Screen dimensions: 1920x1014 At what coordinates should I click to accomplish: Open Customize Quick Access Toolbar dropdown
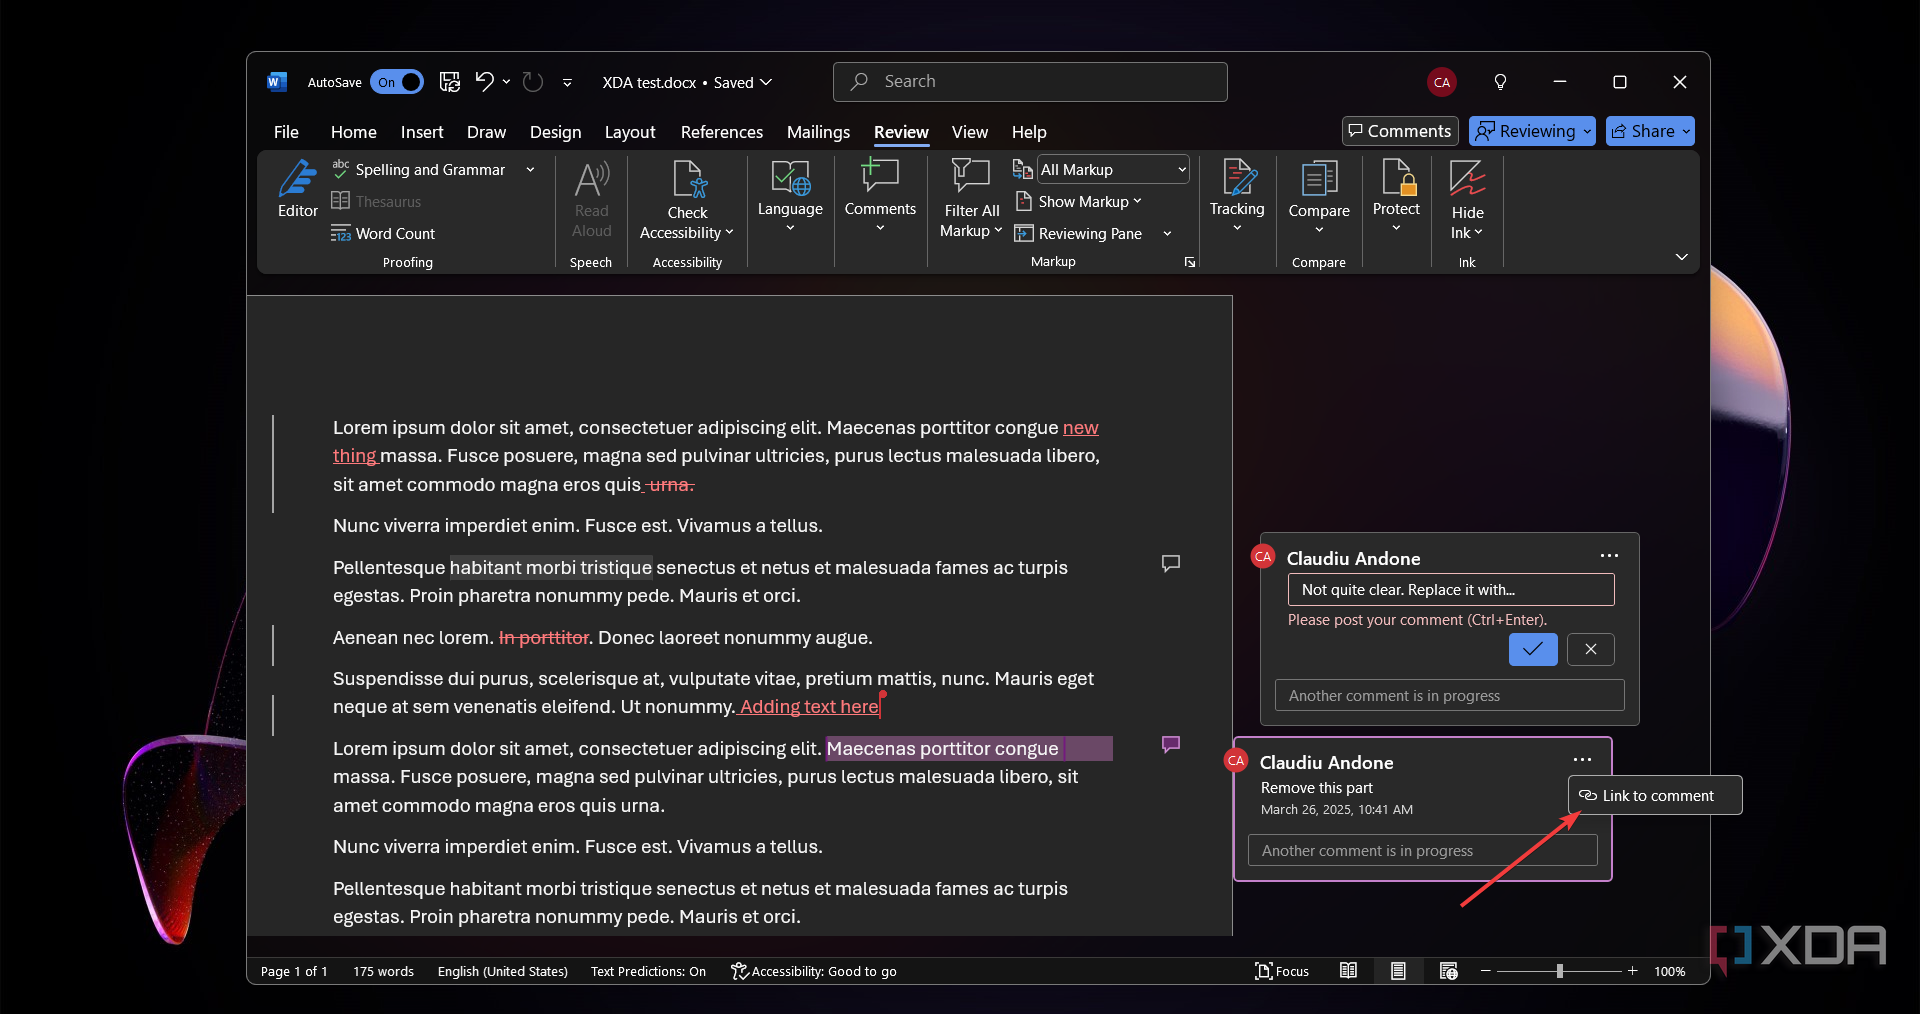(567, 83)
